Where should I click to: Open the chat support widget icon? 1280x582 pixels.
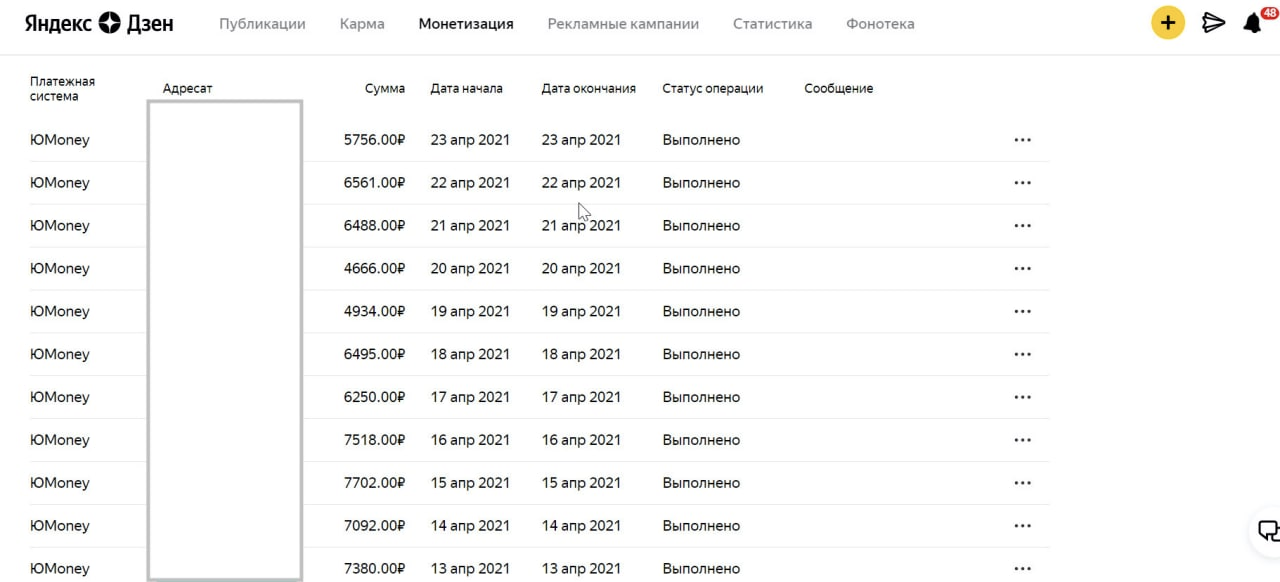(x=1268, y=531)
